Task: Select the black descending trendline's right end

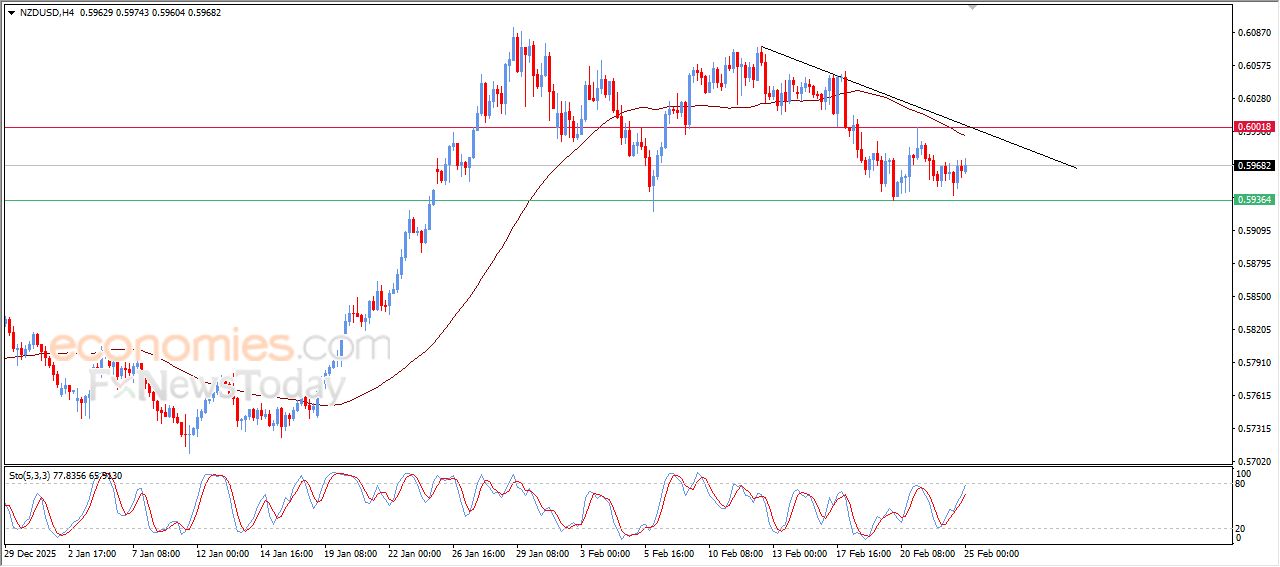Action: [1076, 168]
